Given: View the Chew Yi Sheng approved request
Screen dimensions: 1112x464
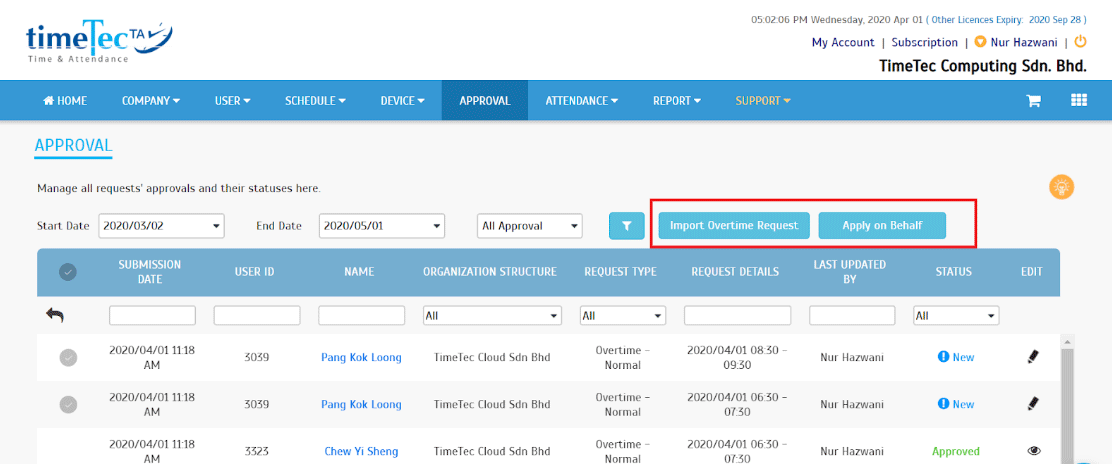Looking at the screenshot, I should (x=1033, y=451).
